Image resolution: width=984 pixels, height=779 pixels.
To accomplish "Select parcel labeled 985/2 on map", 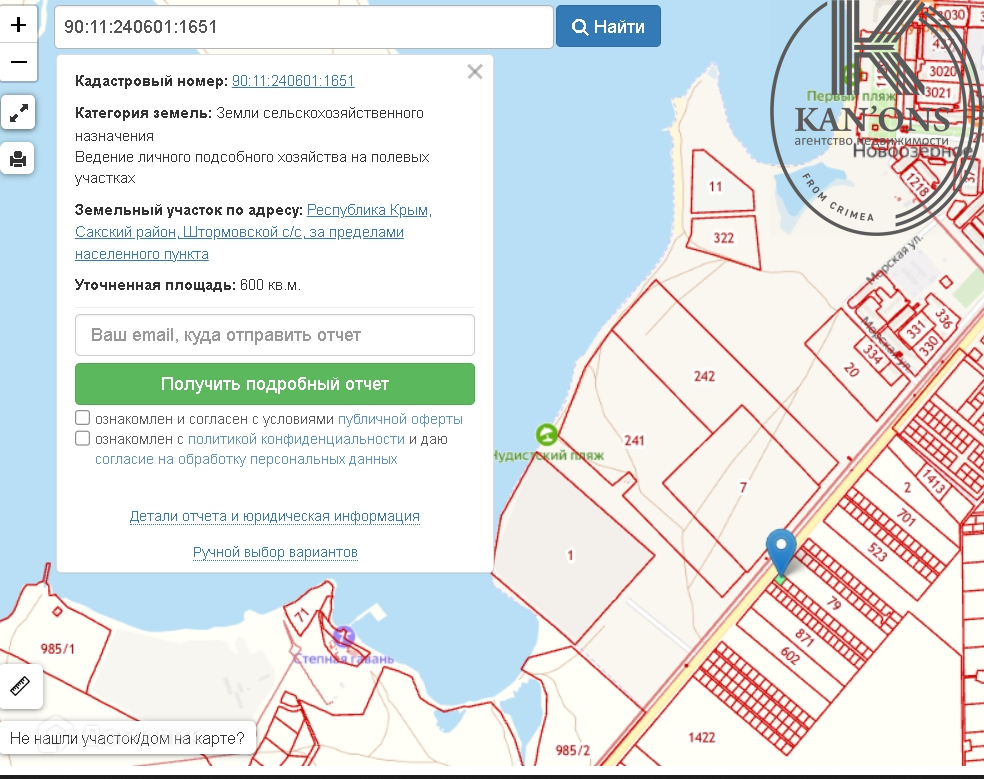I will pos(573,750).
